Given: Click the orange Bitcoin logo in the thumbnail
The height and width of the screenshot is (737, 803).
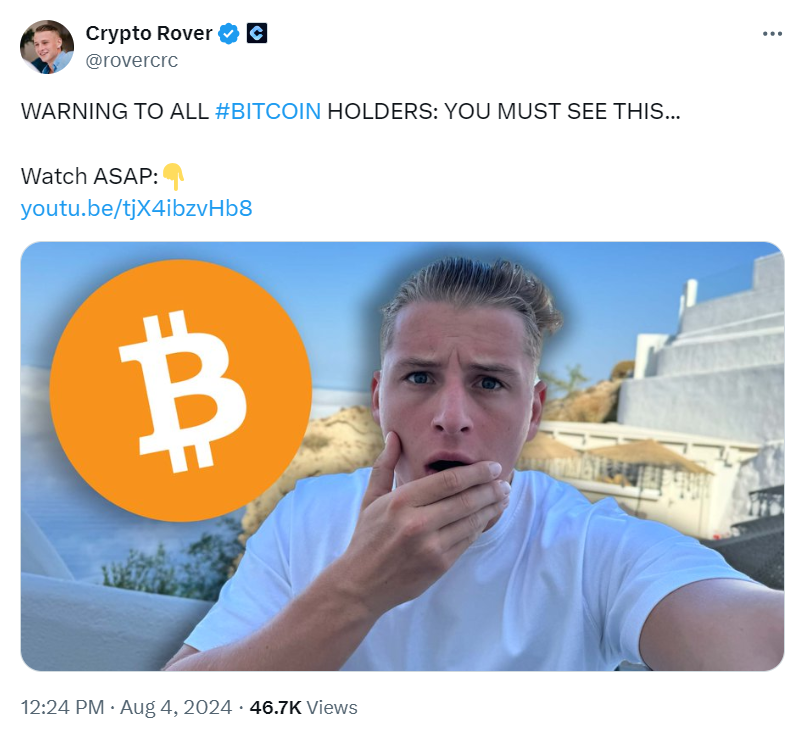Looking at the screenshot, I should [x=181, y=390].
